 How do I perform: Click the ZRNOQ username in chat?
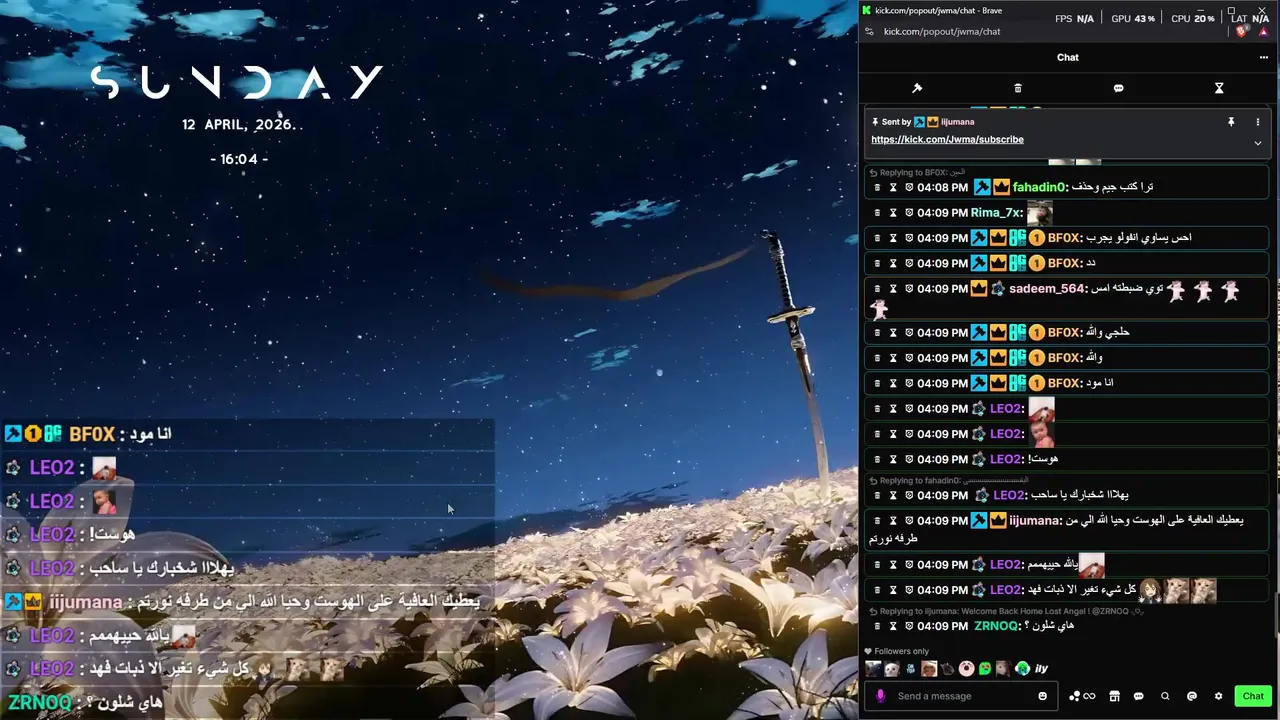(x=998, y=626)
